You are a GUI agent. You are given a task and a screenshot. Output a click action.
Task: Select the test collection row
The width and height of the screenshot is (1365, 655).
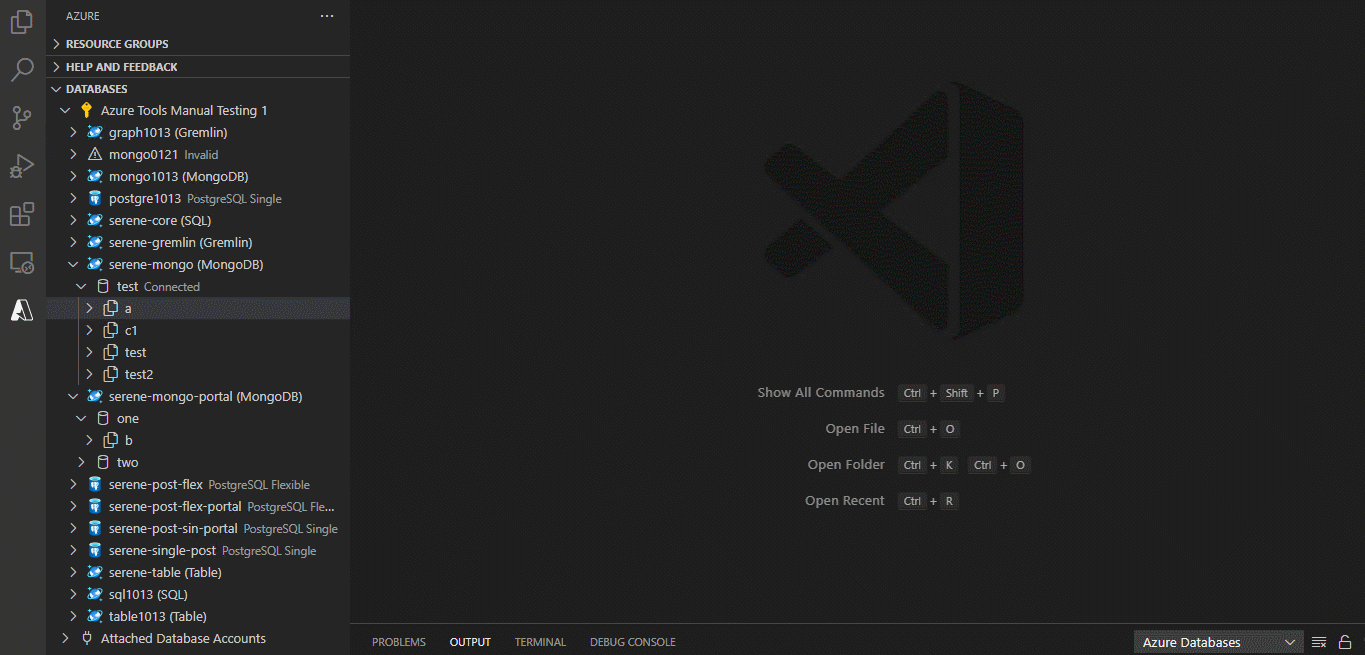point(198,352)
